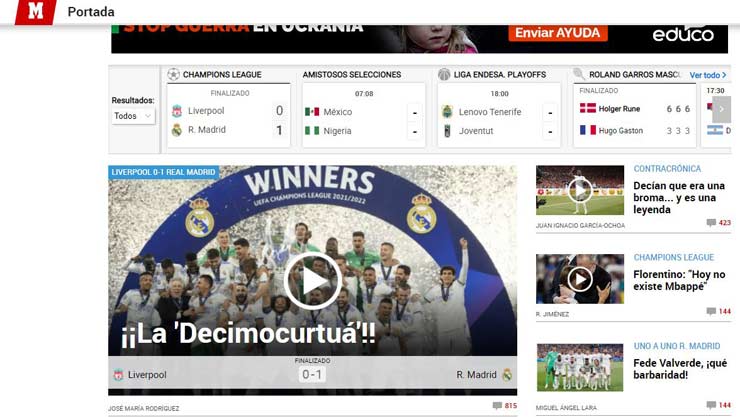Open 'Hoy no existe Mbappé' article
This screenshot has height=417, width=740.
(679, 280)
